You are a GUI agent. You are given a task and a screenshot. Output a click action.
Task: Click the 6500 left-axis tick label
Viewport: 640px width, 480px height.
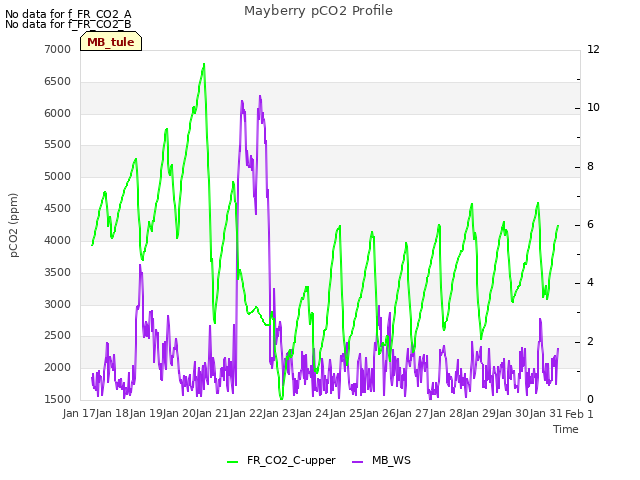[x=58, y=81]
